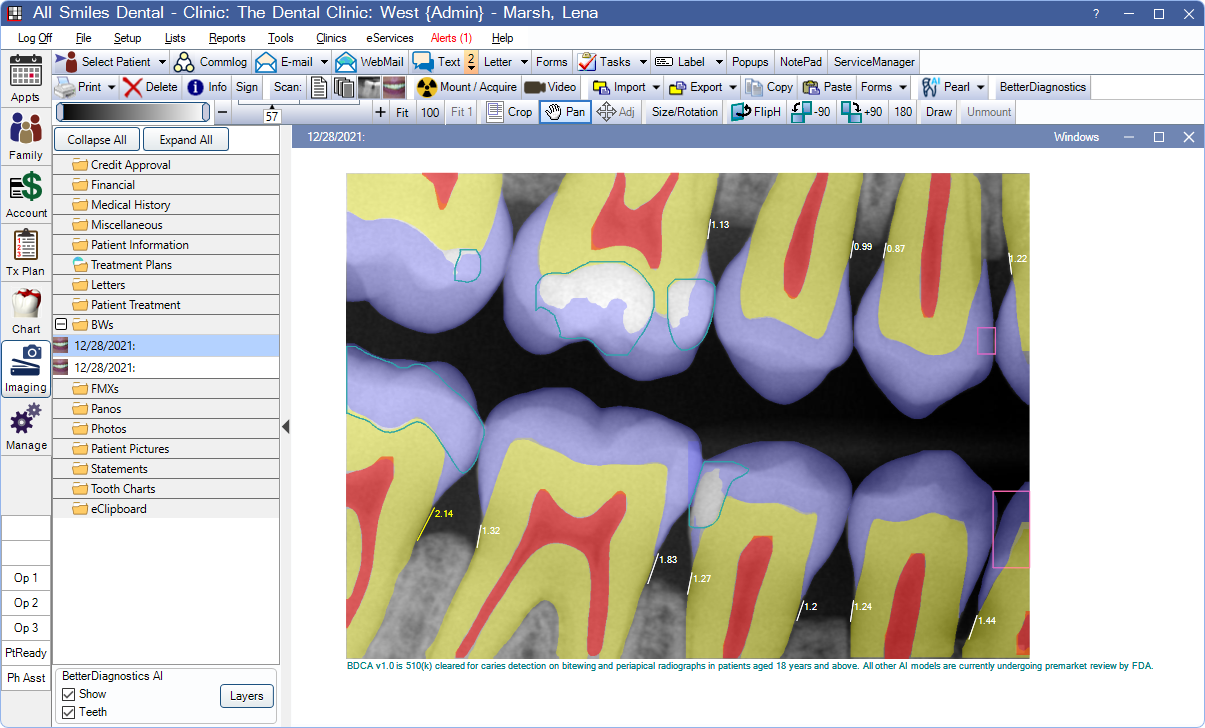
Task: Open the Export dropdown arrow
Action: [x=732, y=87]
